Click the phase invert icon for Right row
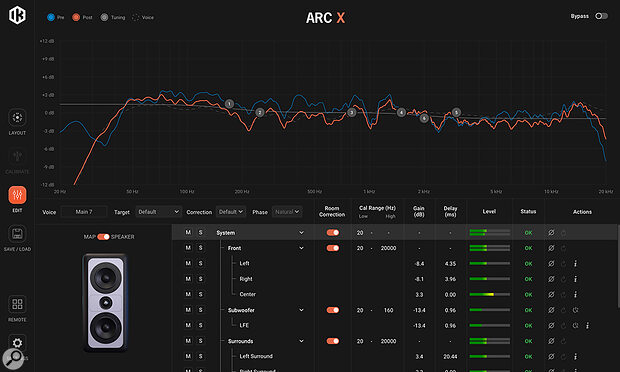620x372 pixels. [551, 279]
